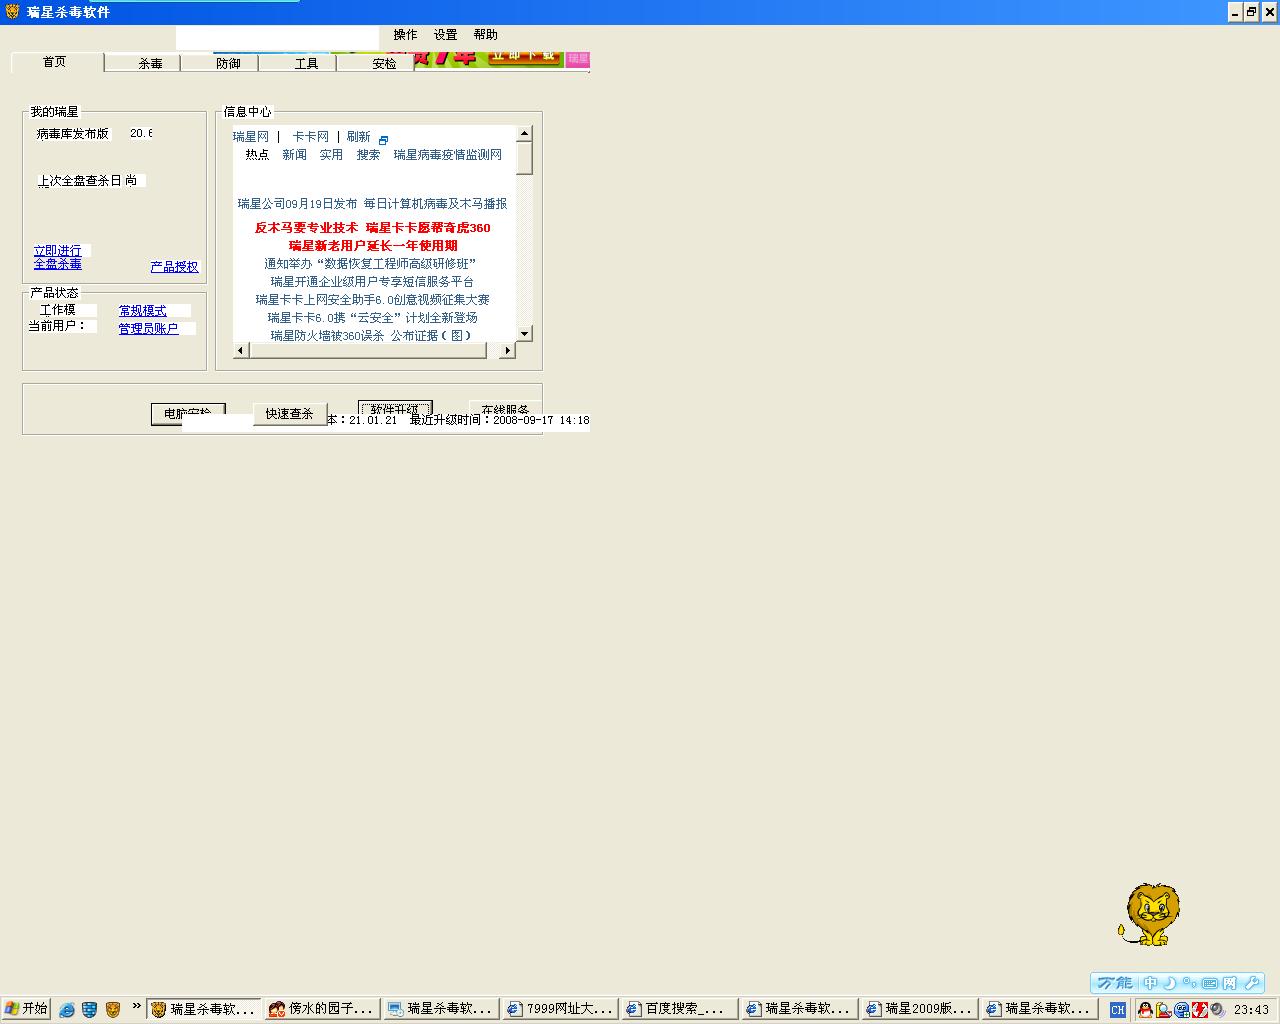Open the blue shield quick launch icon

90,1010
